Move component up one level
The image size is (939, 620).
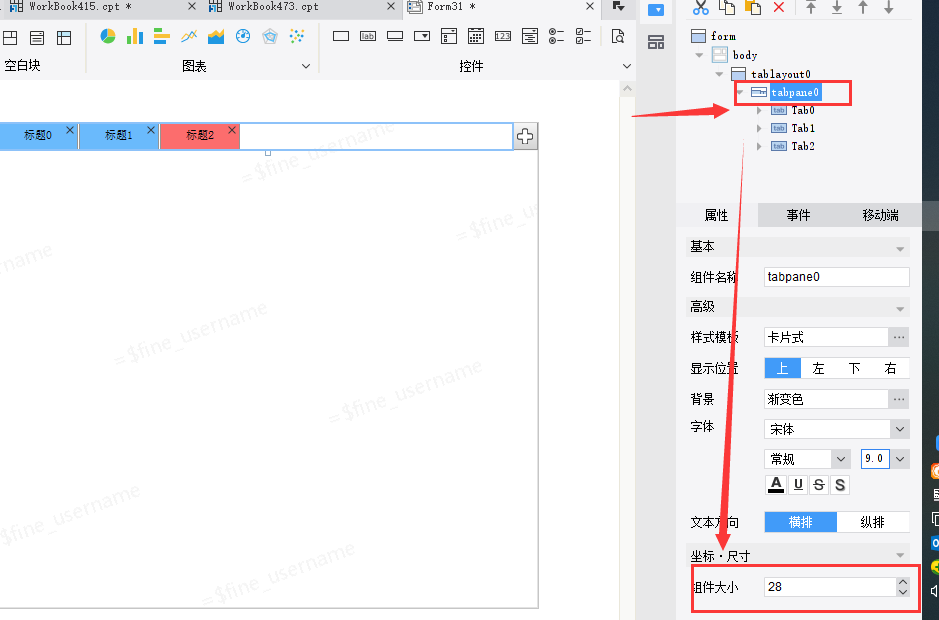(863, 7)
